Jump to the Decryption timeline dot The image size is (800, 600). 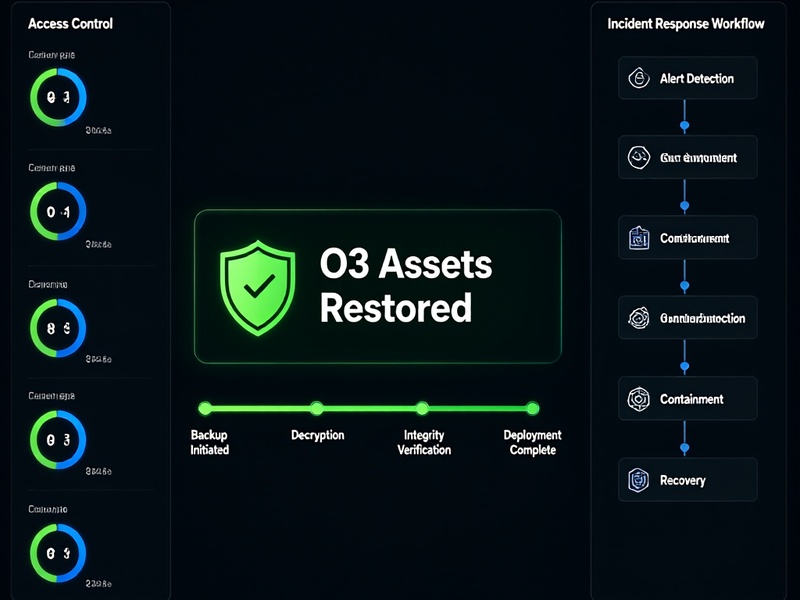click(317, 408)
